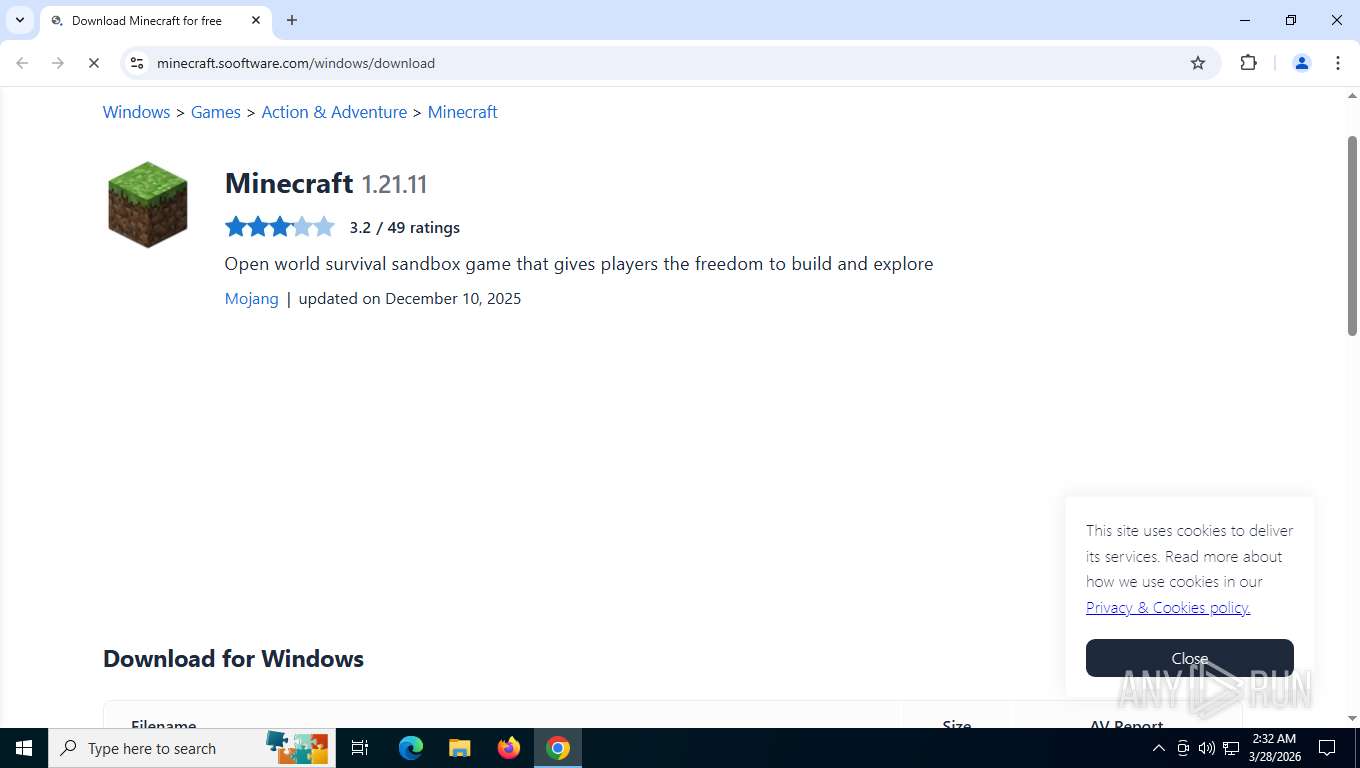Screen dimensions: 1360x768
Task: Stop loading the page
Action: point(94,63)
